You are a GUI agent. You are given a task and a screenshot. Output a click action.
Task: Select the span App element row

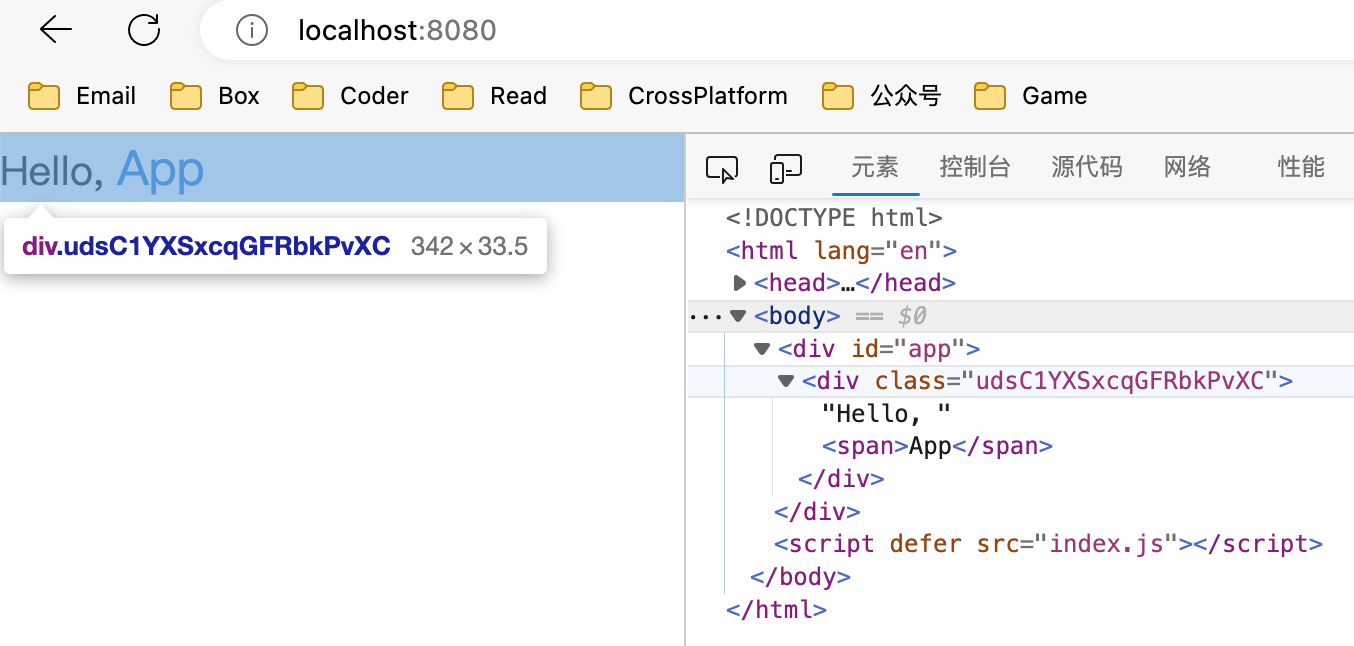(x=938, y=446)
